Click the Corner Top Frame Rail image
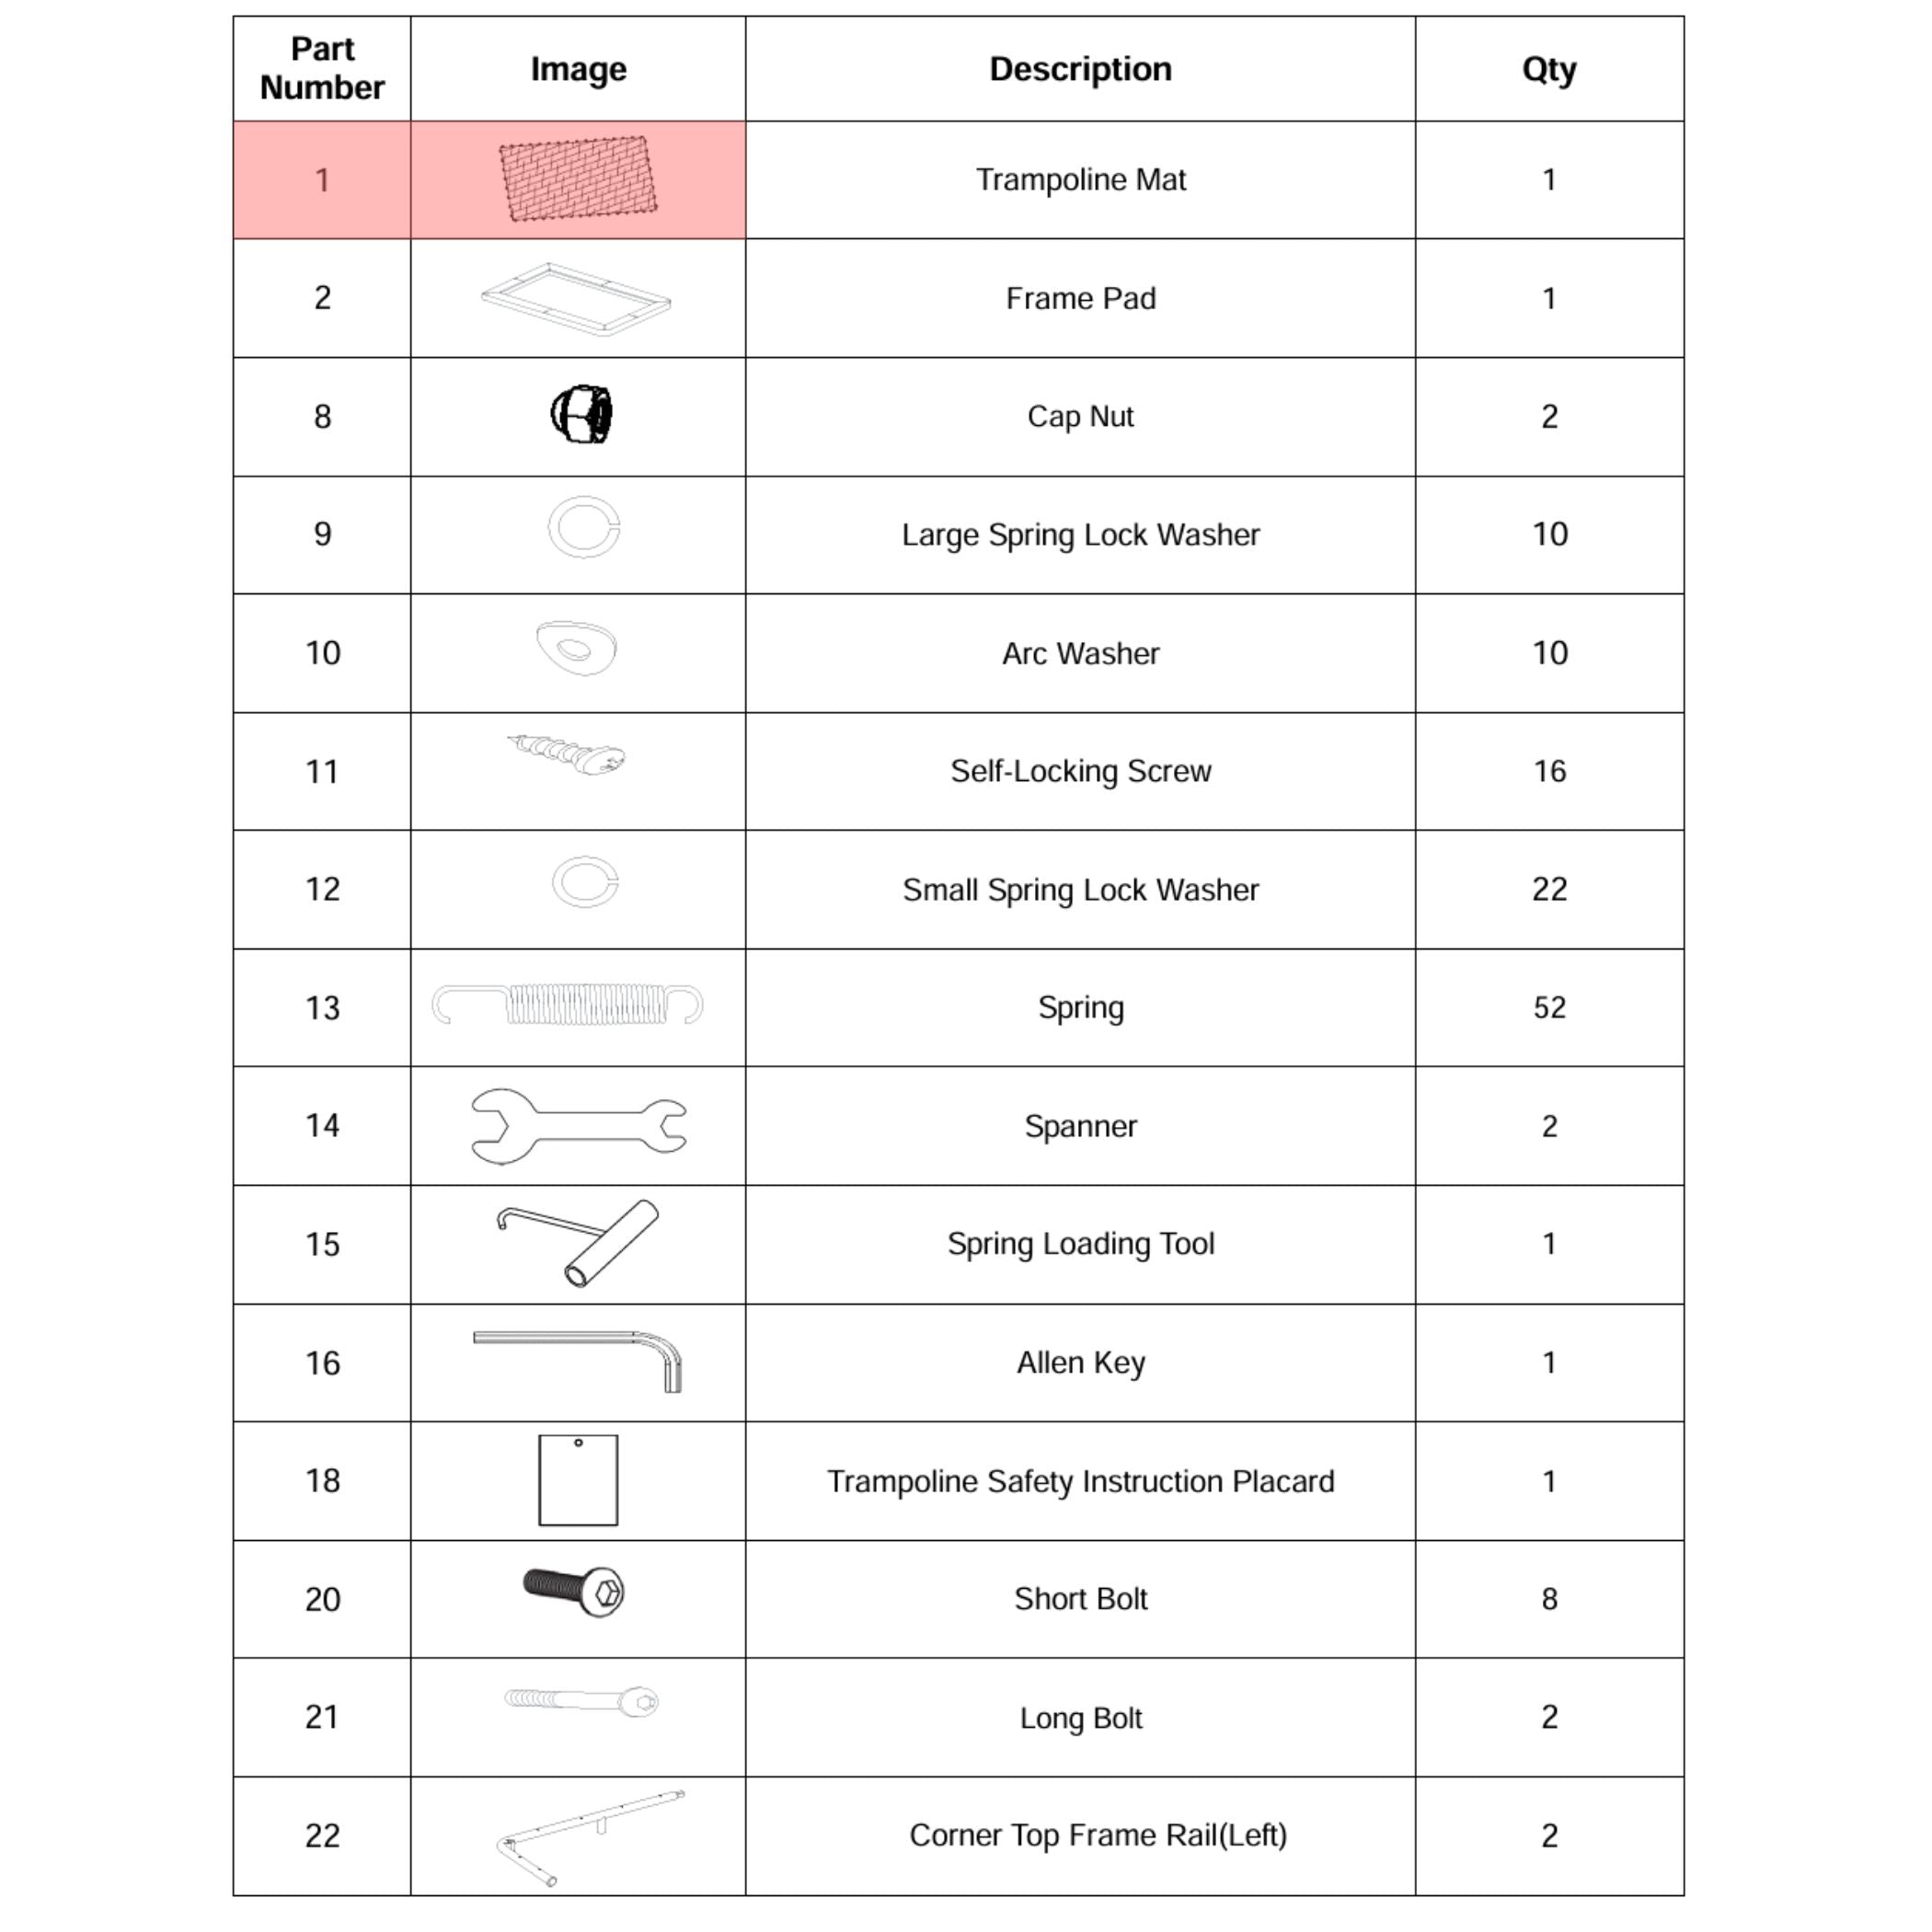Screen dimensions: 1932x1932 click(591, 1837)
